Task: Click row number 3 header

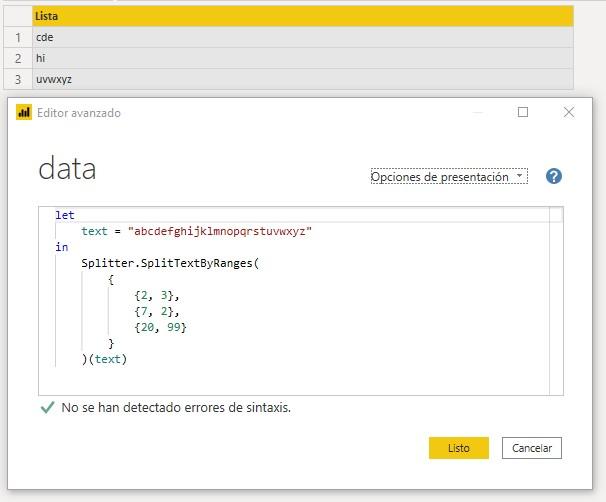Action: [x=18, y=79]
